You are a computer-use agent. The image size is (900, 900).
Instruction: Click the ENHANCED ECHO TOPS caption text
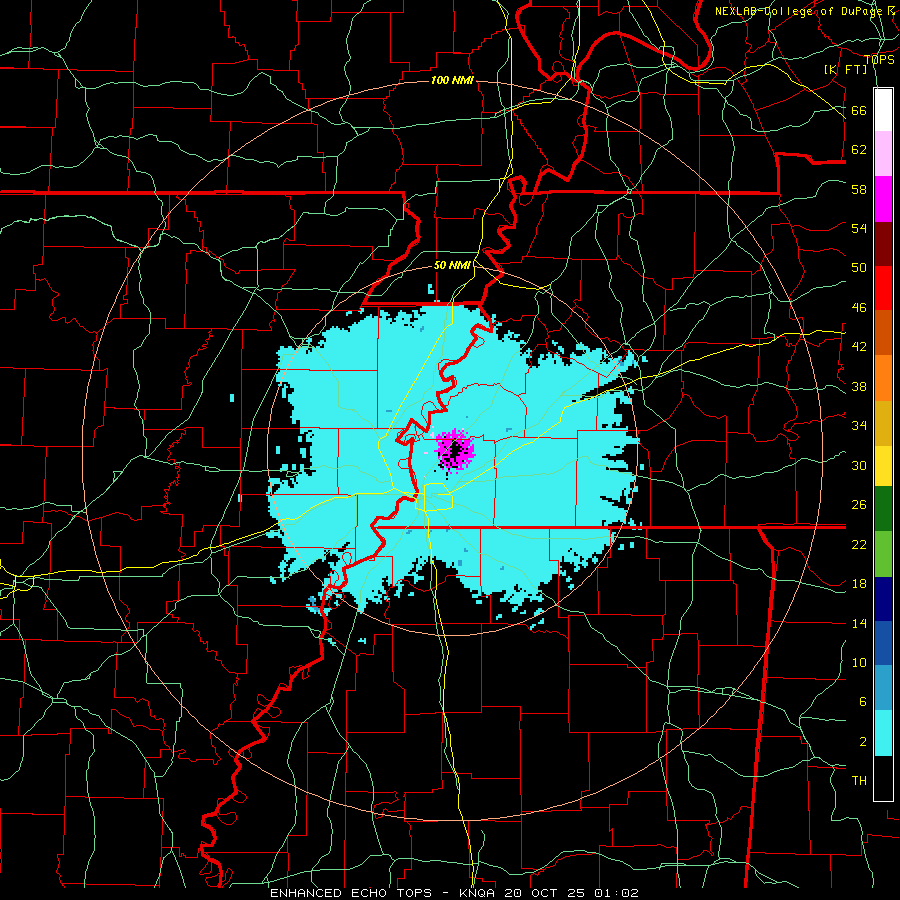point(351,893)
